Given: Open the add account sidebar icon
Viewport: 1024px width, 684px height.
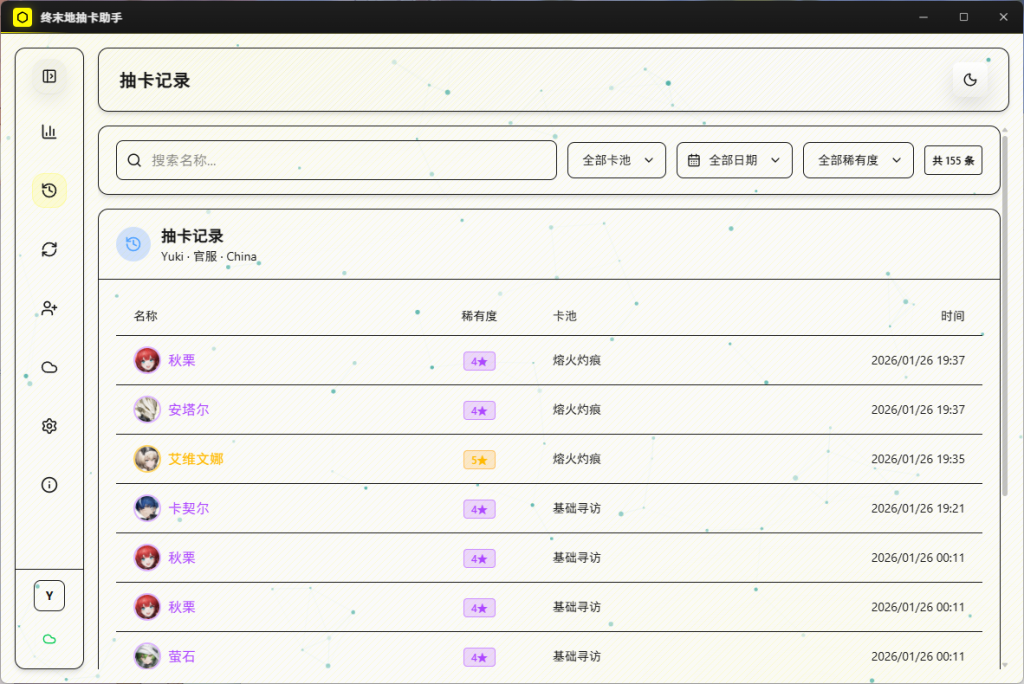Looking at the screenshot, I should point(49,308).
